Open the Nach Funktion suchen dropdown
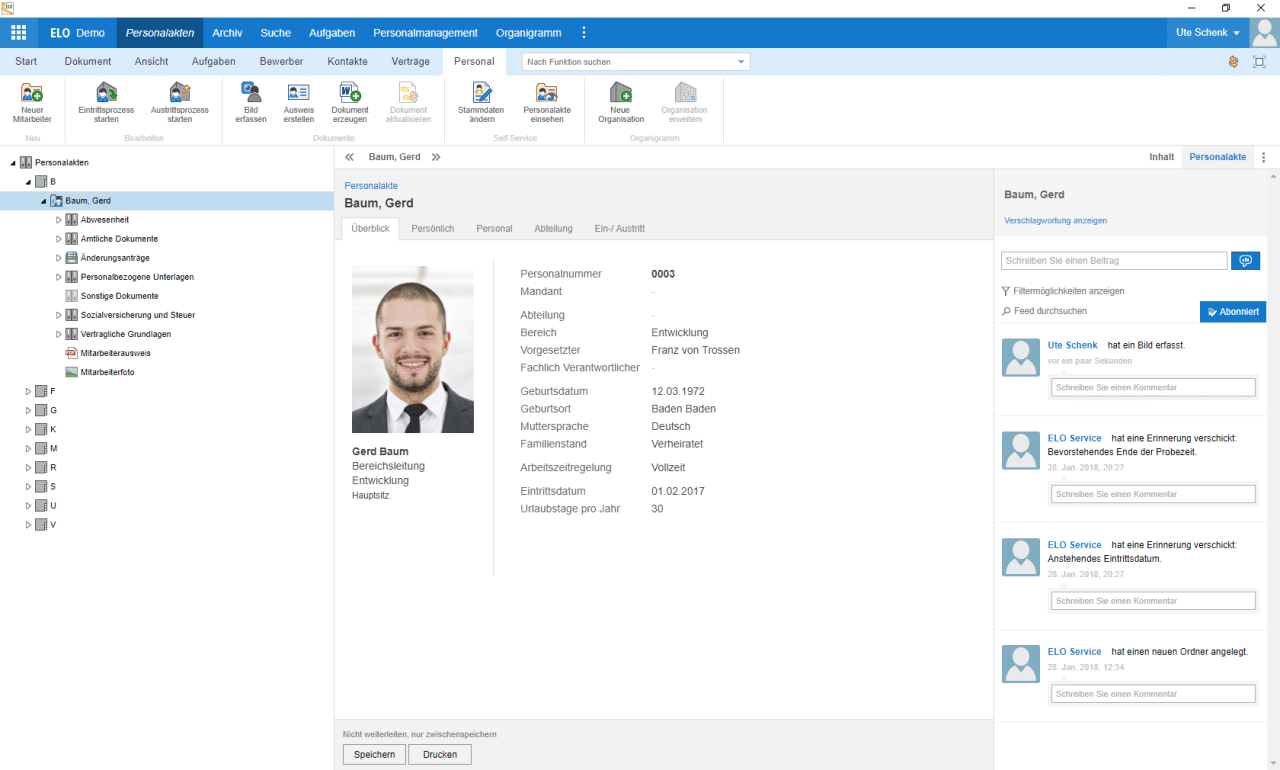1280x770 pixels. pos(741,62)
